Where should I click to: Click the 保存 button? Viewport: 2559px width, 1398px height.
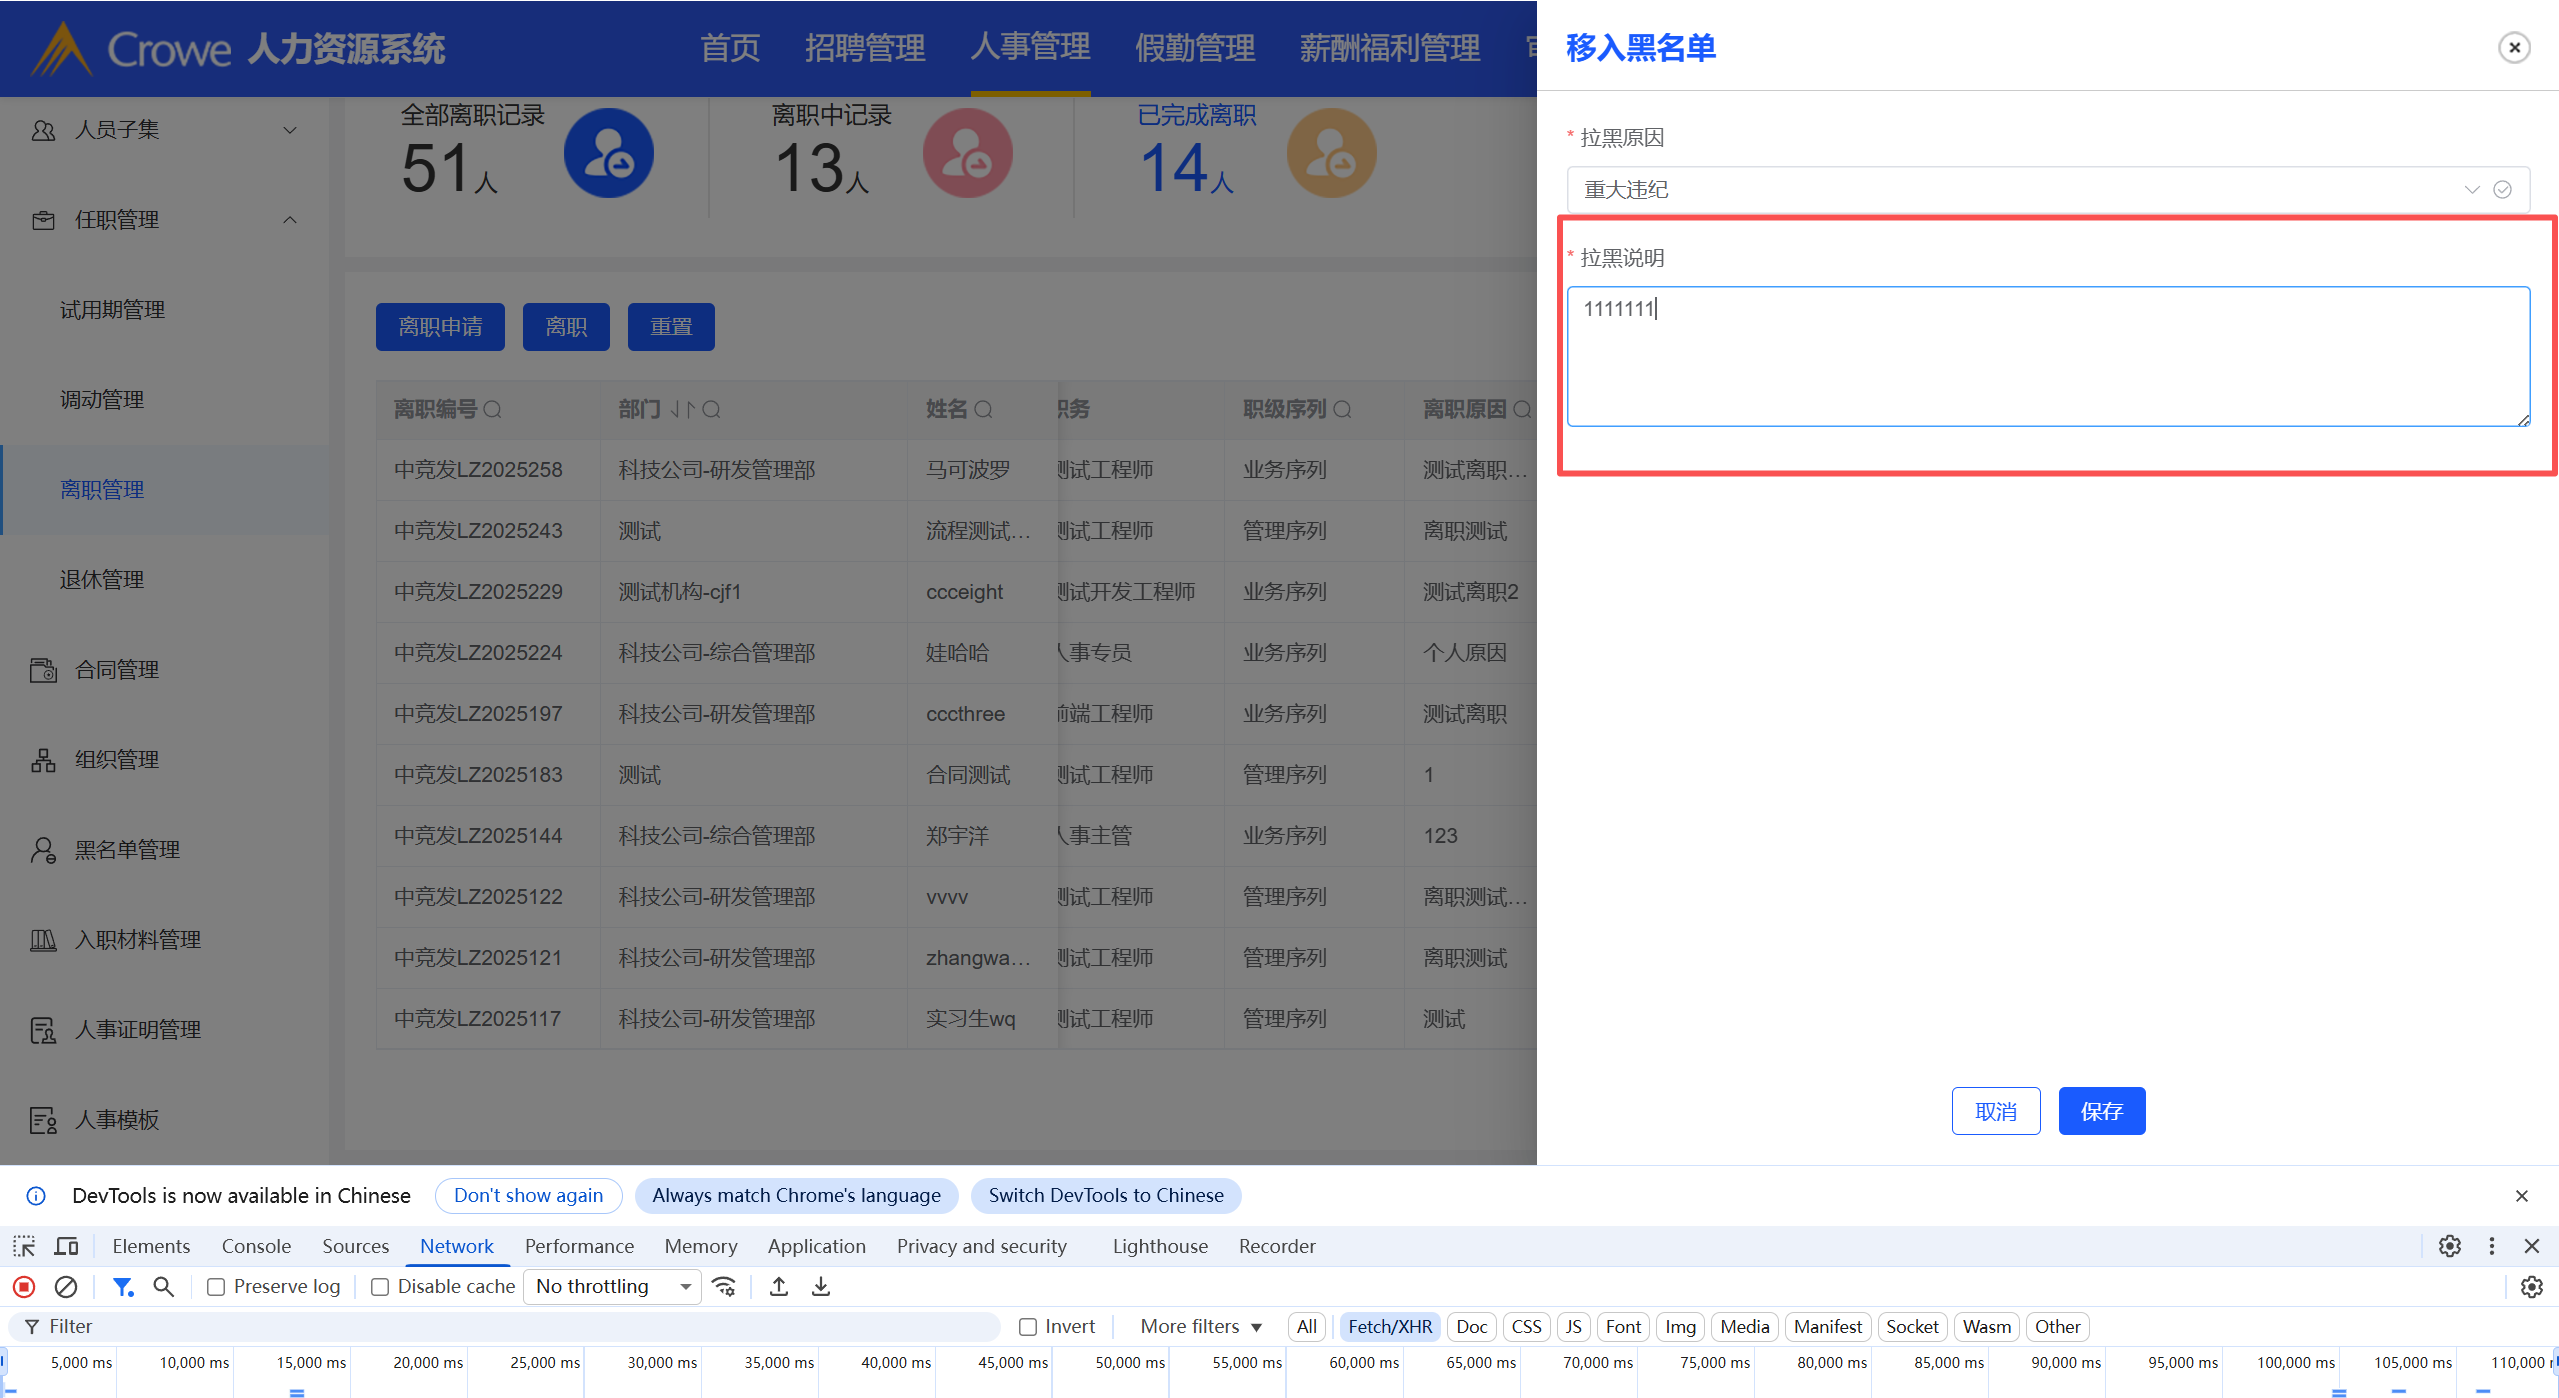click(x=2101, y=1111)
